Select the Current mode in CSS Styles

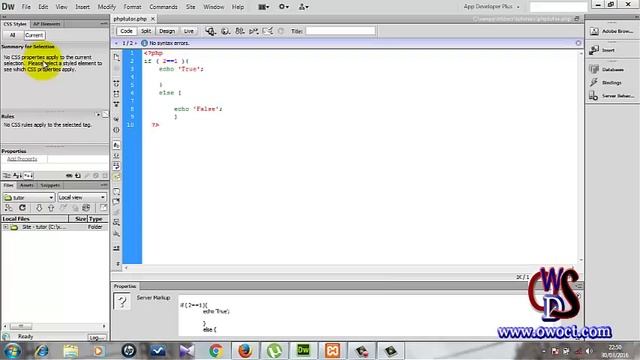[x=34, y=35]
